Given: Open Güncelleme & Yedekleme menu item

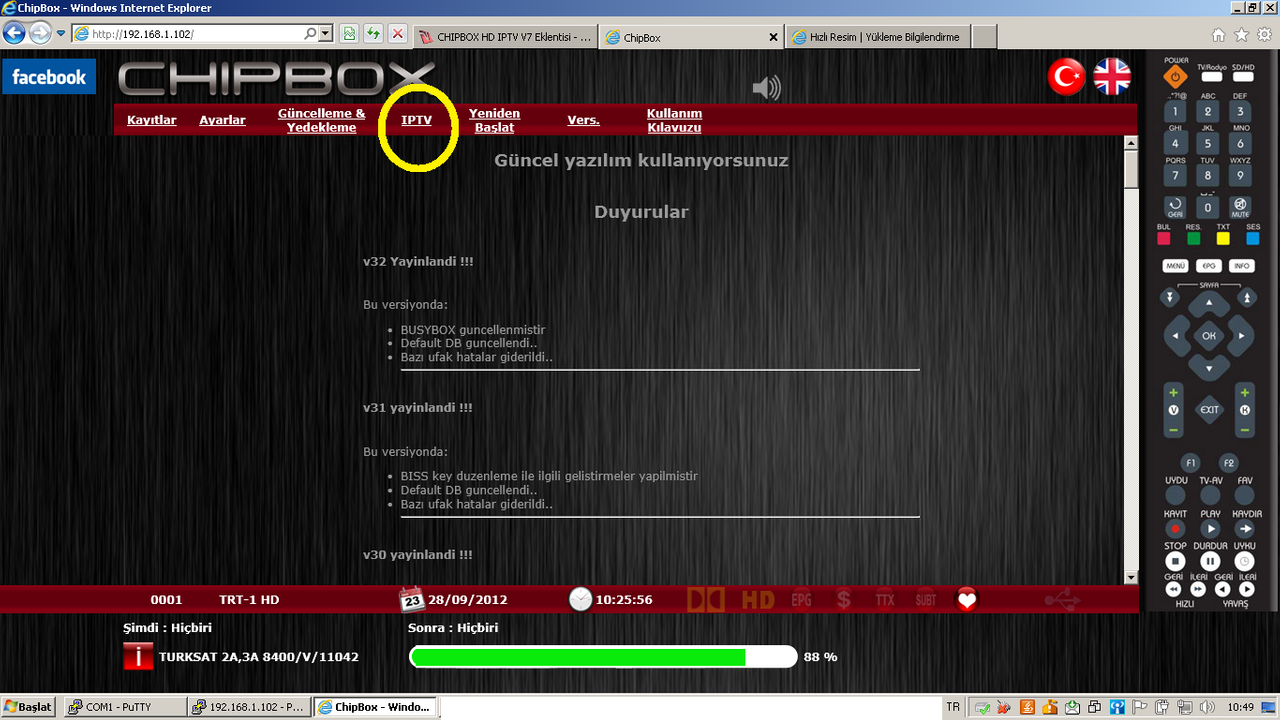Looking at the screenshot, I should 322,121.
